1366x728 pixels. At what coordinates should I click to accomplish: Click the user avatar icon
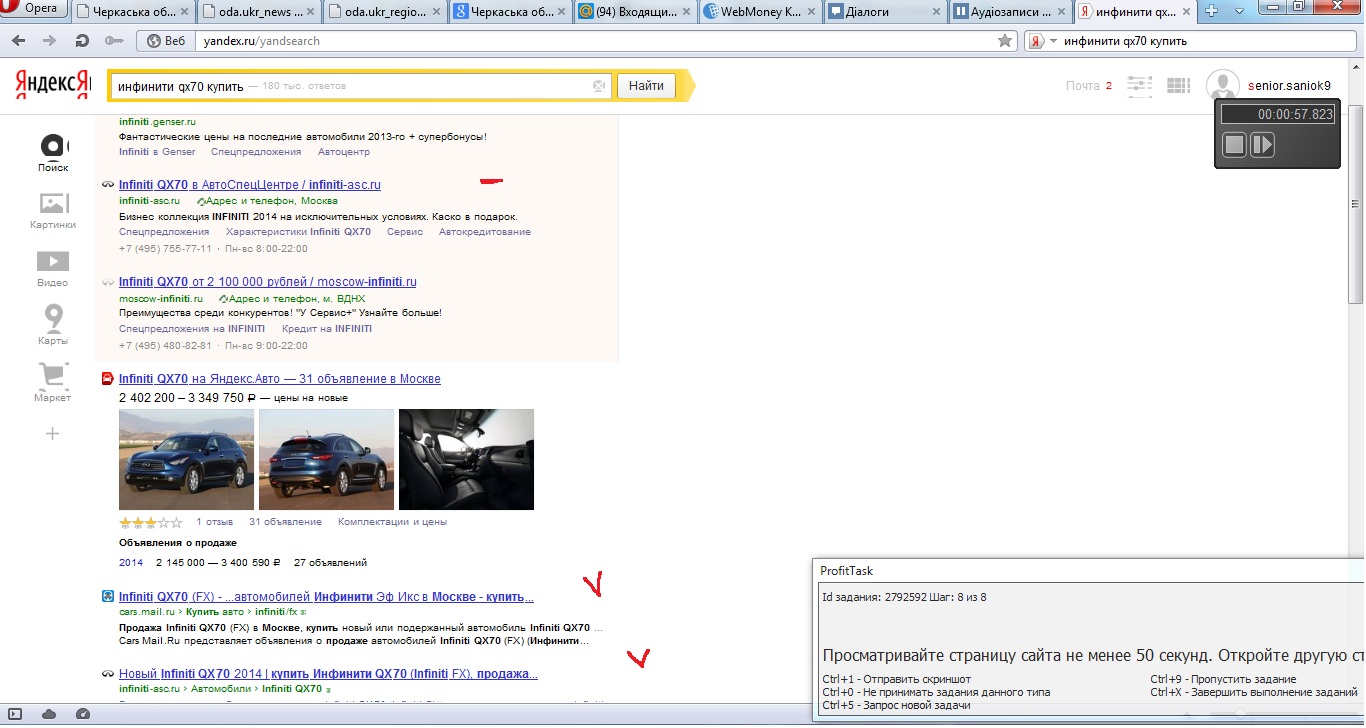point(1223,86)
